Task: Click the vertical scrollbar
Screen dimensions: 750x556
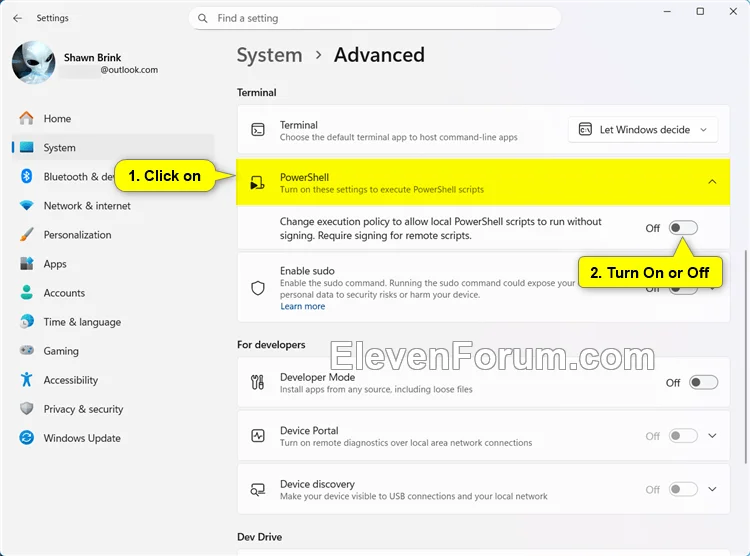Action: click(x=745, y=356)
